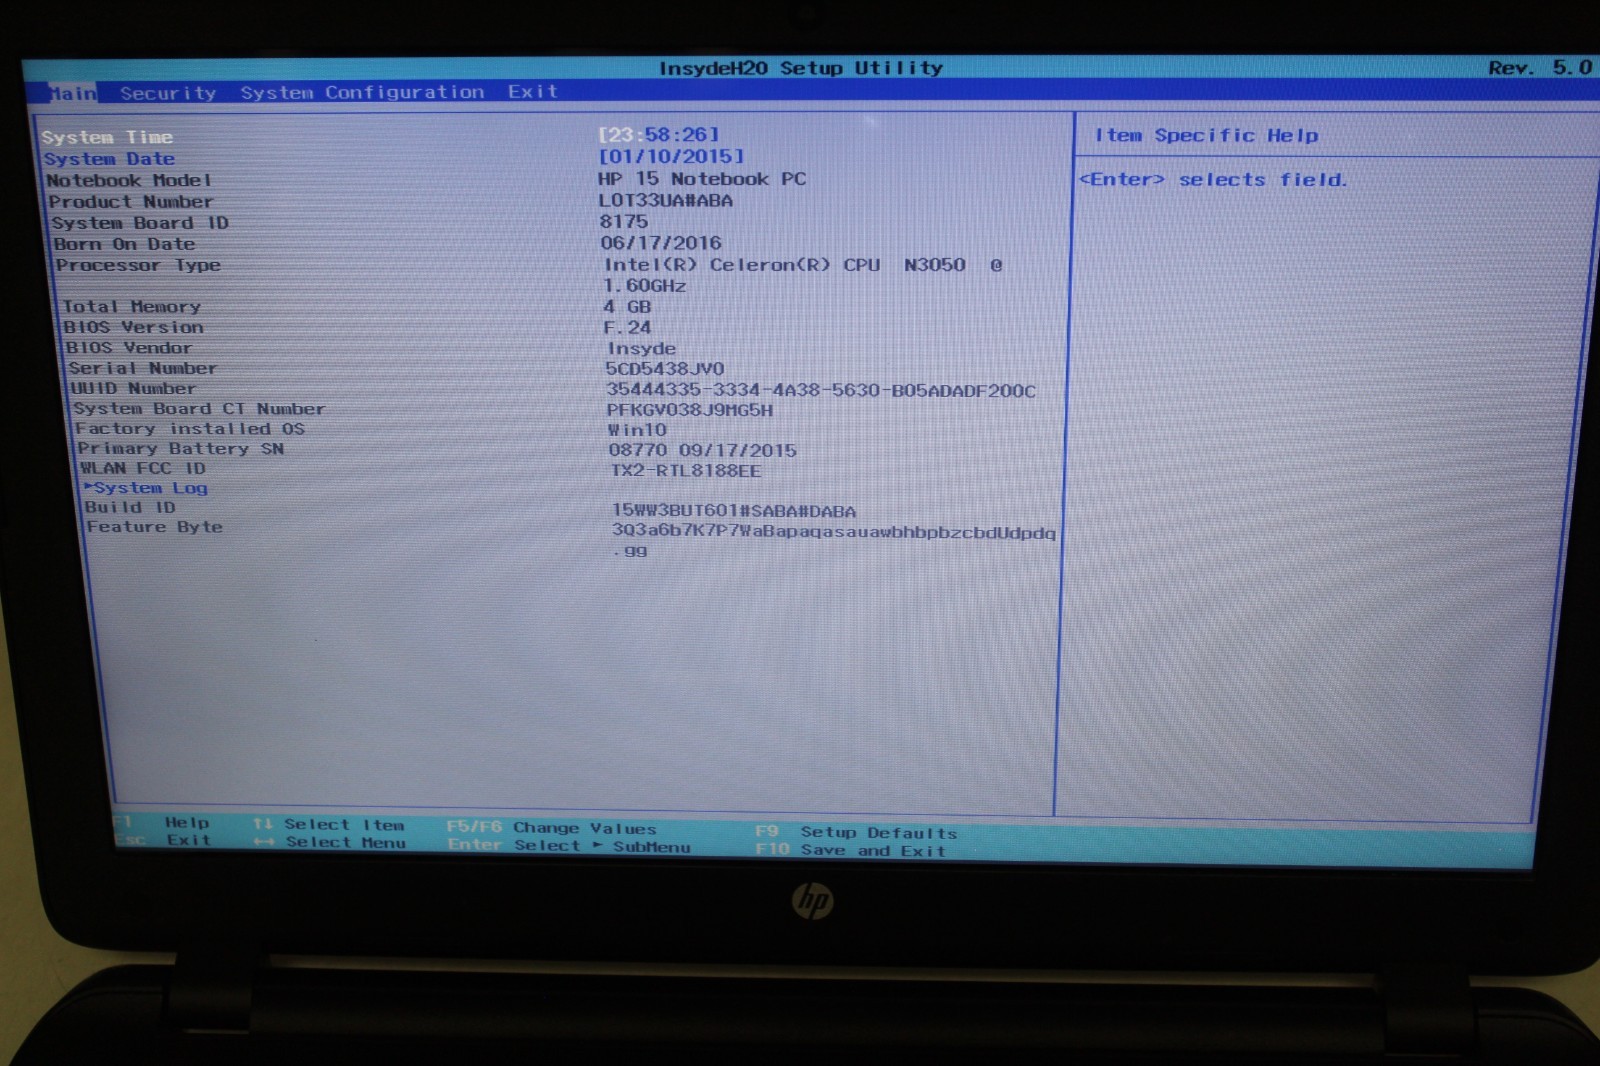Image resolution: width=1600 pixels, height=1066 pixels.
Task: Click the Rev. 5.0 version text
Action: point(1540,68)
